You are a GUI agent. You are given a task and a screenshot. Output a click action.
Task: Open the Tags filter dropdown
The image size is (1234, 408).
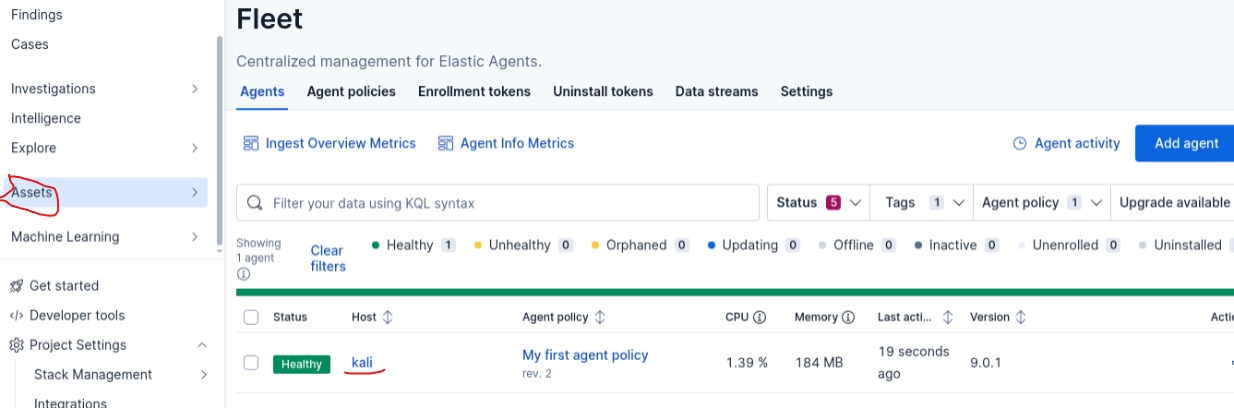click(924, 203)
